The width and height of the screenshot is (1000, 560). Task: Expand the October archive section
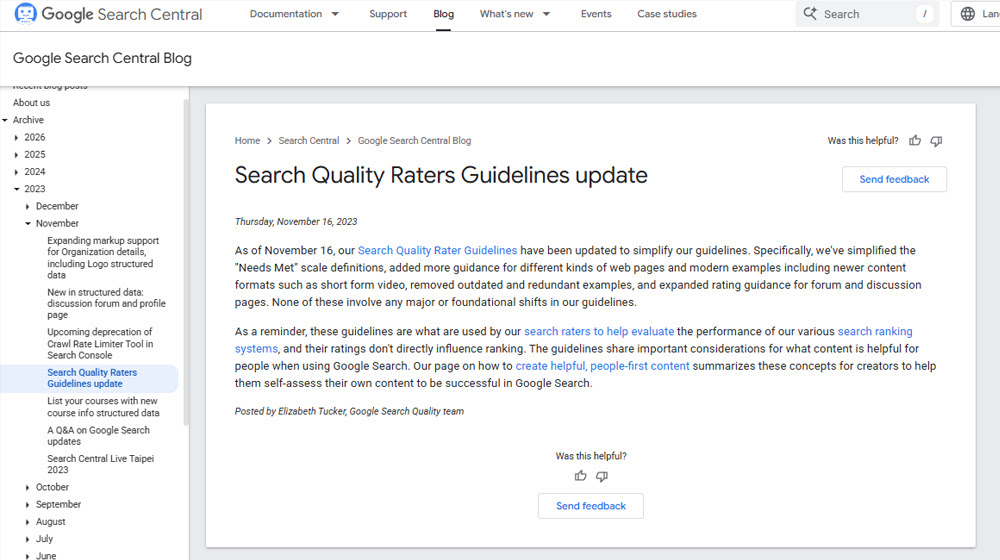pos(28,487)
